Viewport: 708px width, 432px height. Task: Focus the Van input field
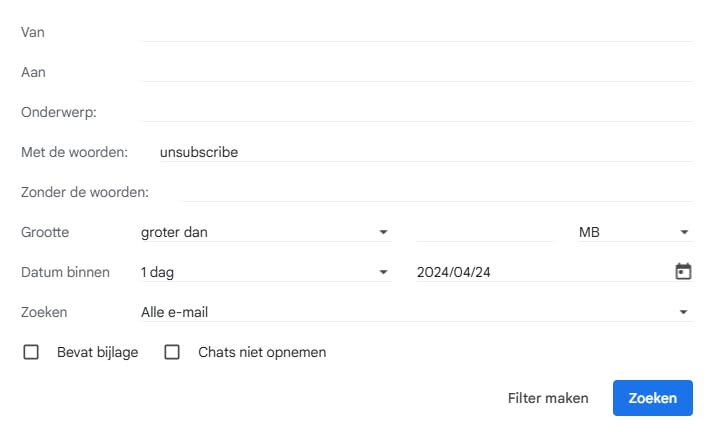[x=416, y=32]
